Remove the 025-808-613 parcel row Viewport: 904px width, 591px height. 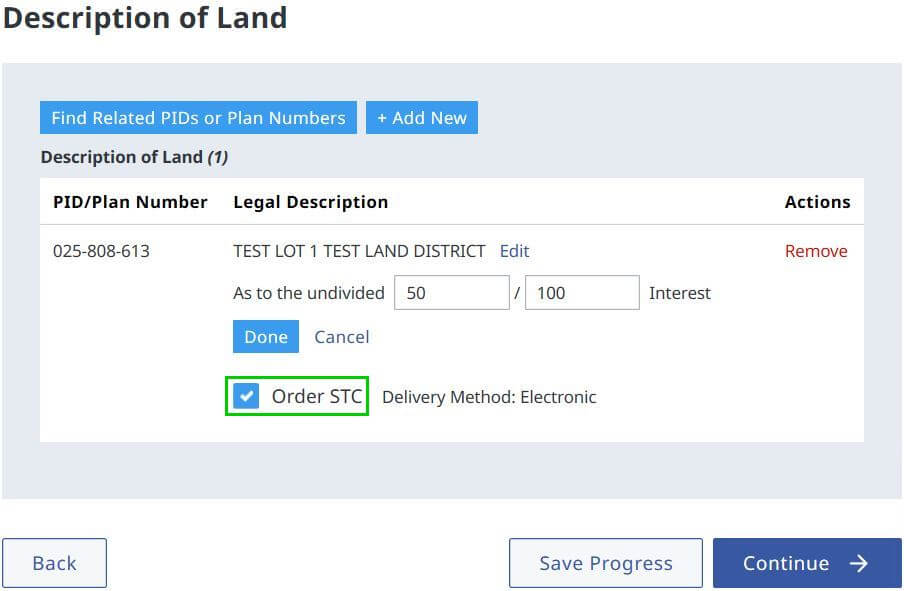816,251
